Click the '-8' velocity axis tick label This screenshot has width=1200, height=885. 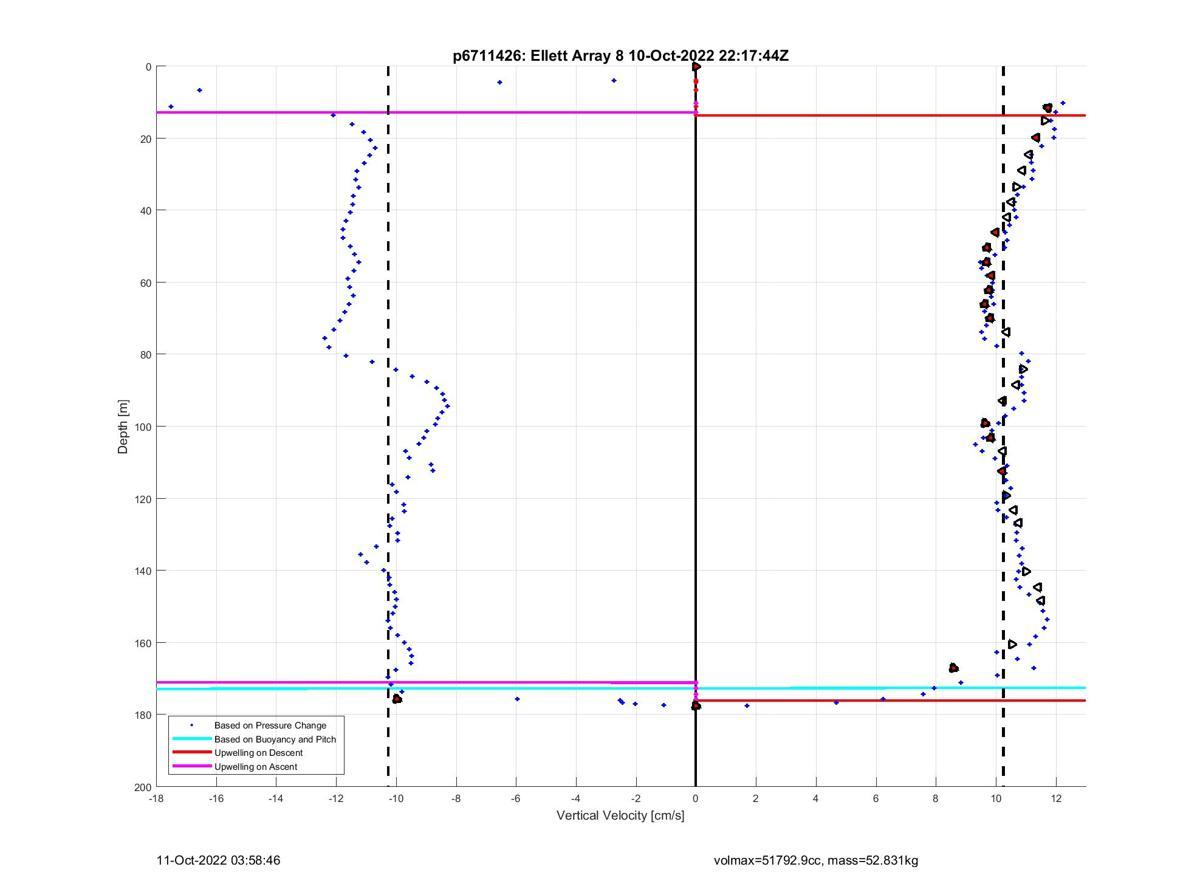coord(456,798)
